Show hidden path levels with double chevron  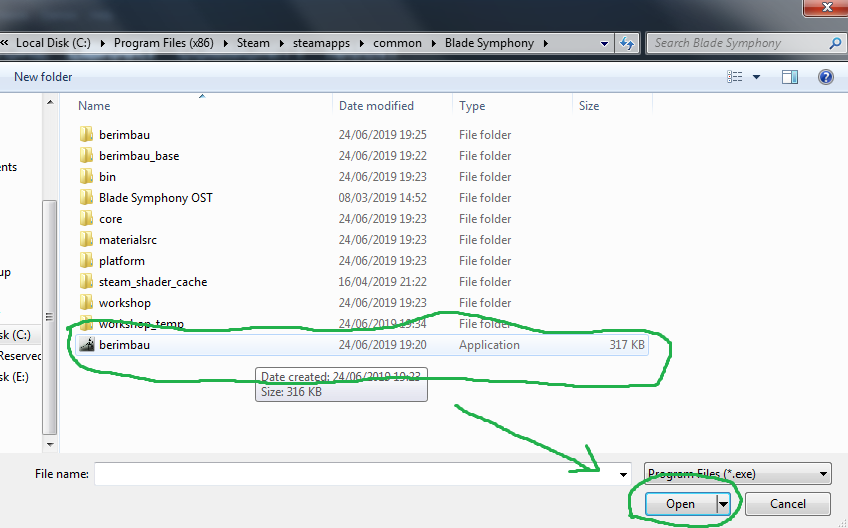click(4, 42)
